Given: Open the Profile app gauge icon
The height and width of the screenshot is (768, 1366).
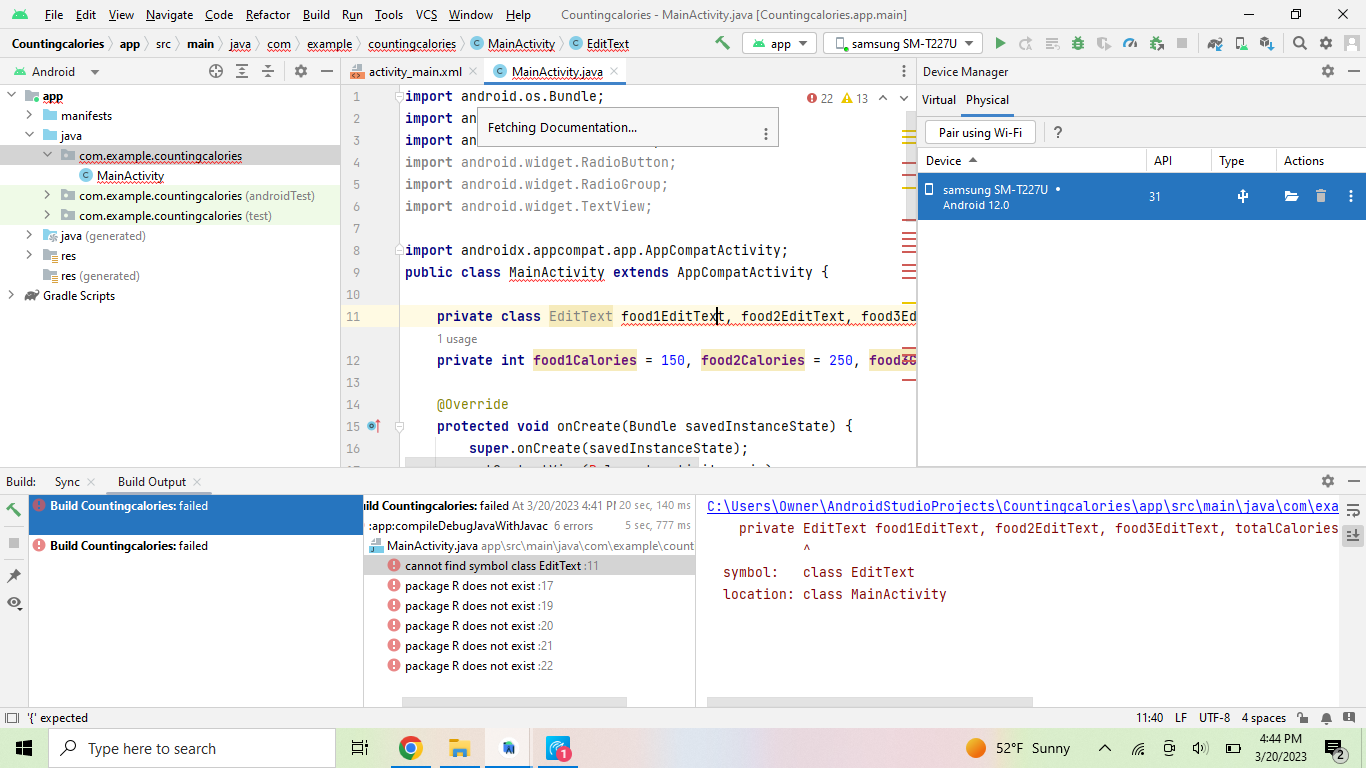Looking at the screenshot, I should 1130,43.
